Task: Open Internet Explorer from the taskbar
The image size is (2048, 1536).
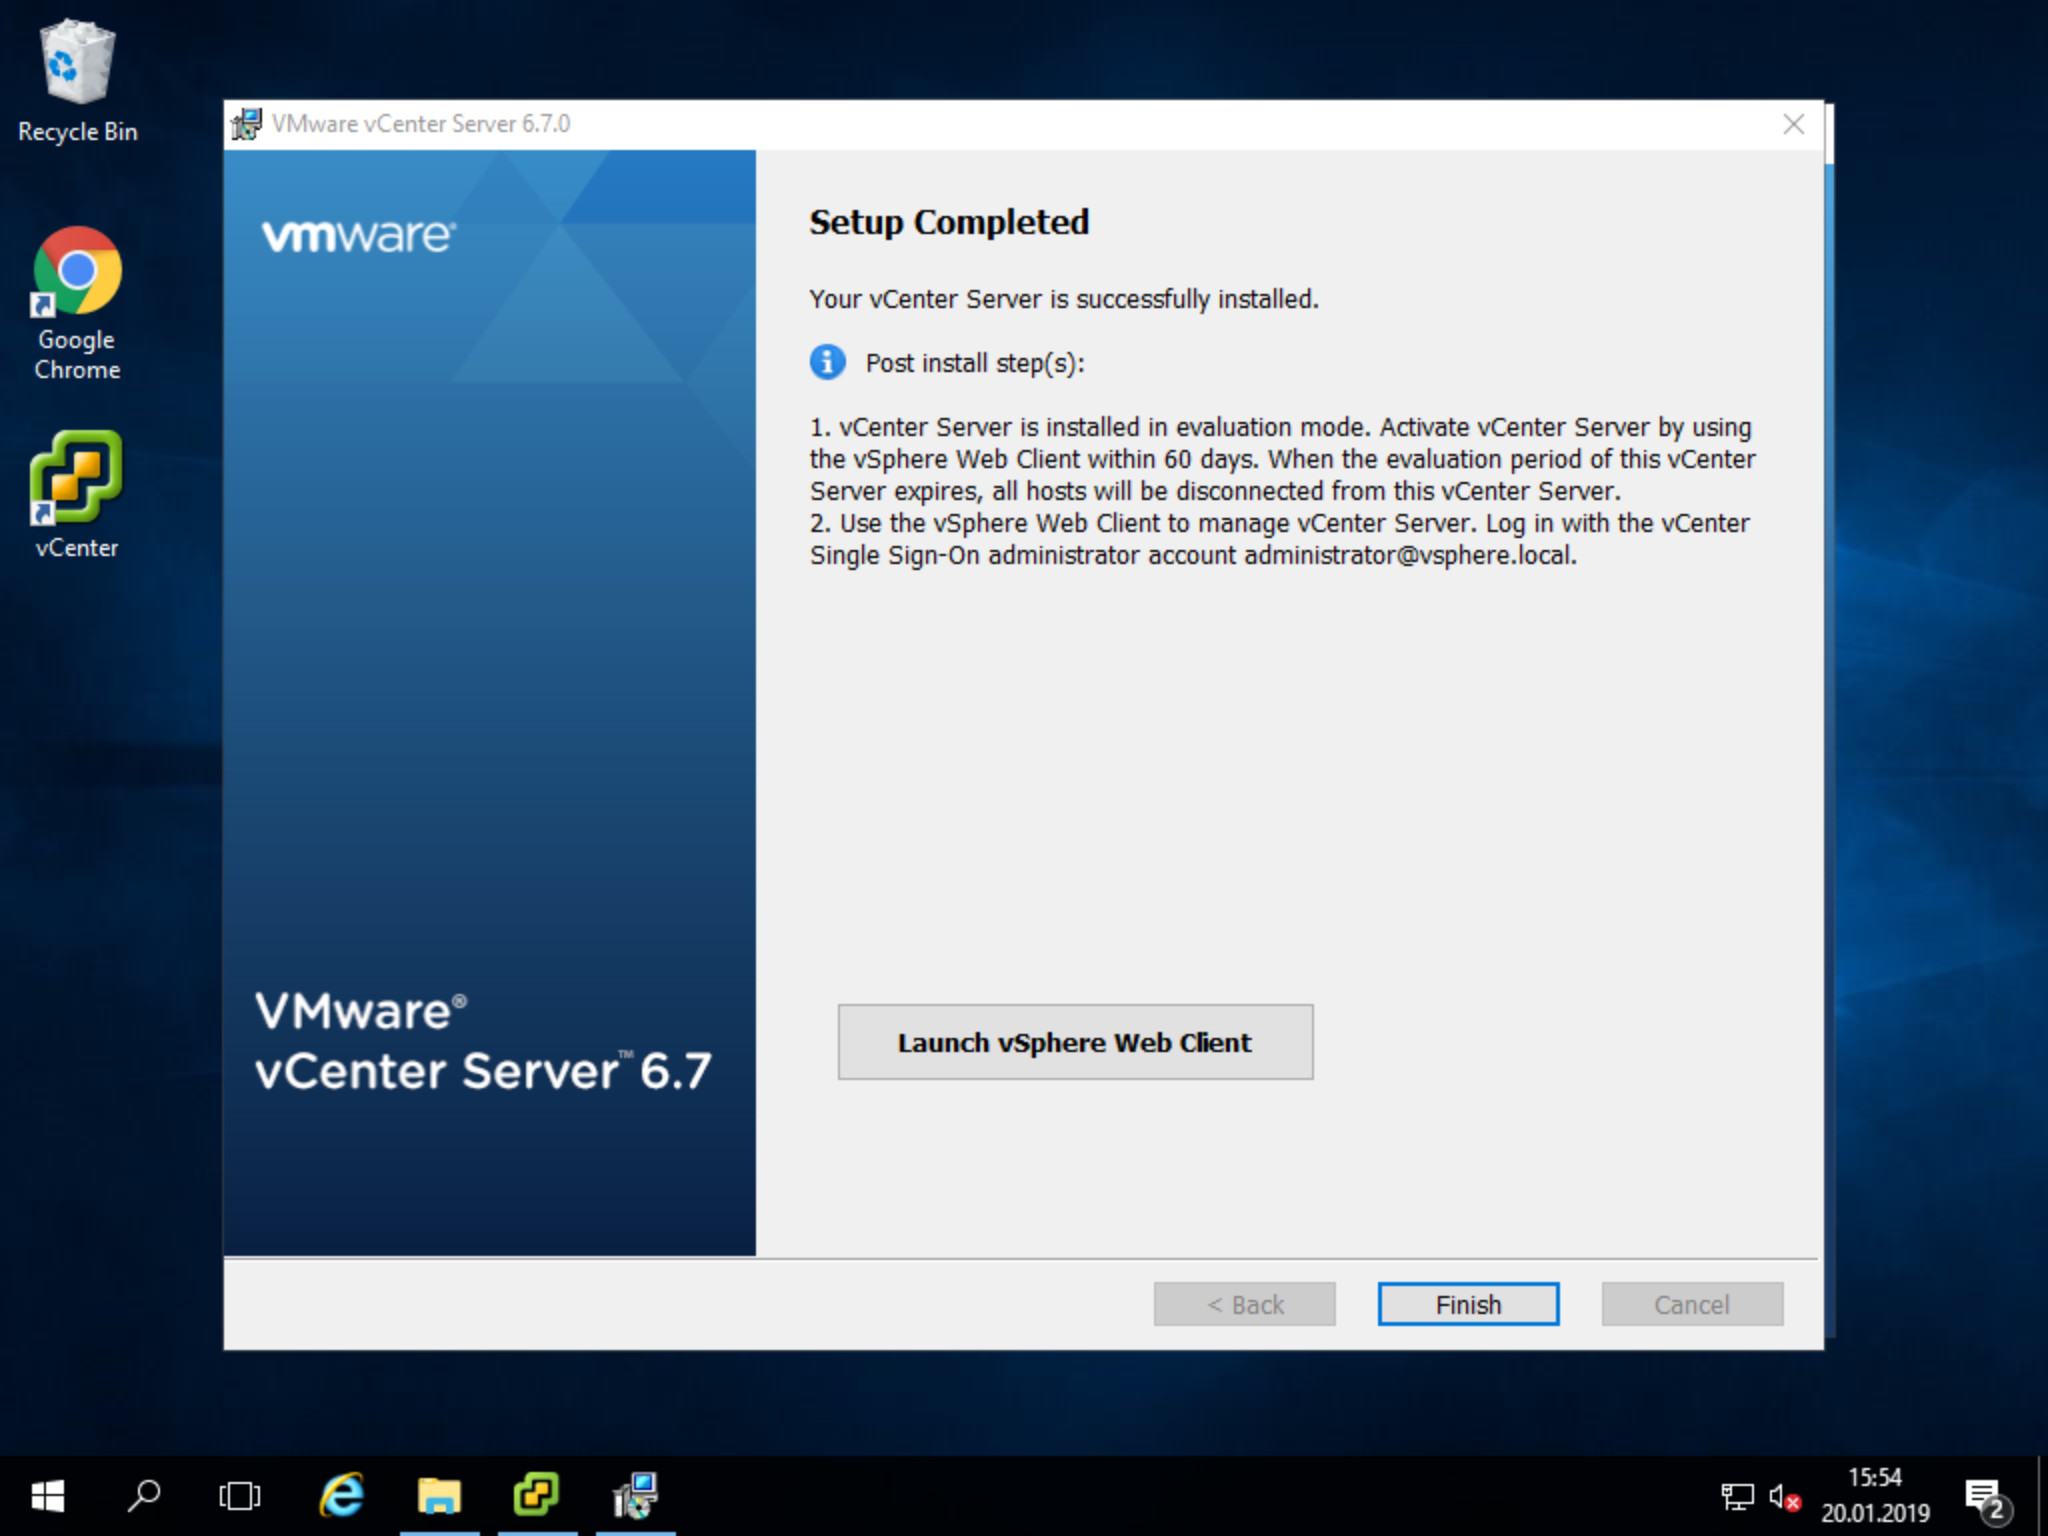Action: (x=342, y=1496)
